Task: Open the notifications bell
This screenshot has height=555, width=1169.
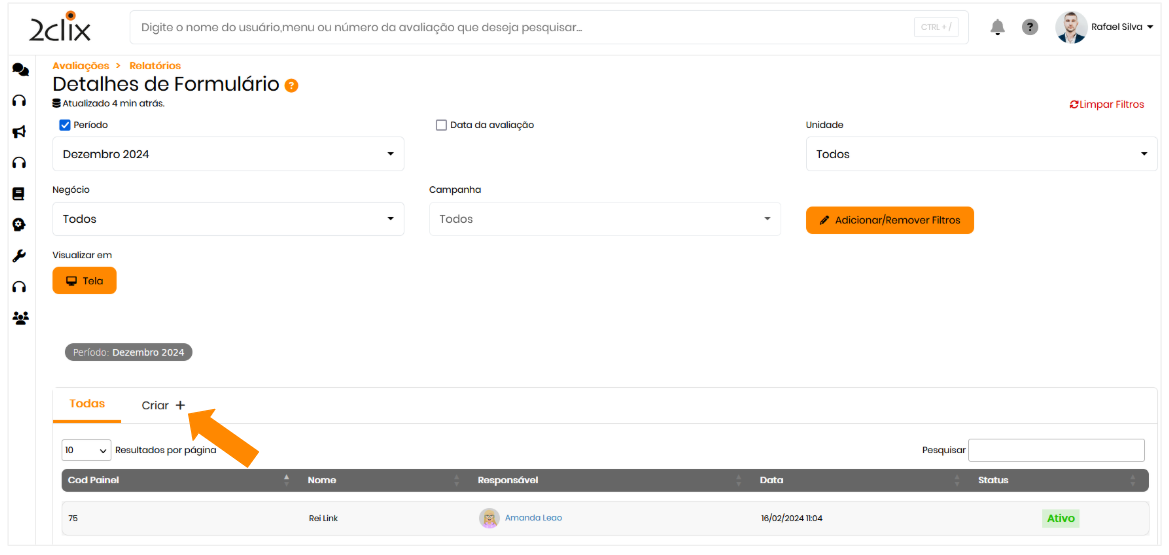Action: pos(997,27)
